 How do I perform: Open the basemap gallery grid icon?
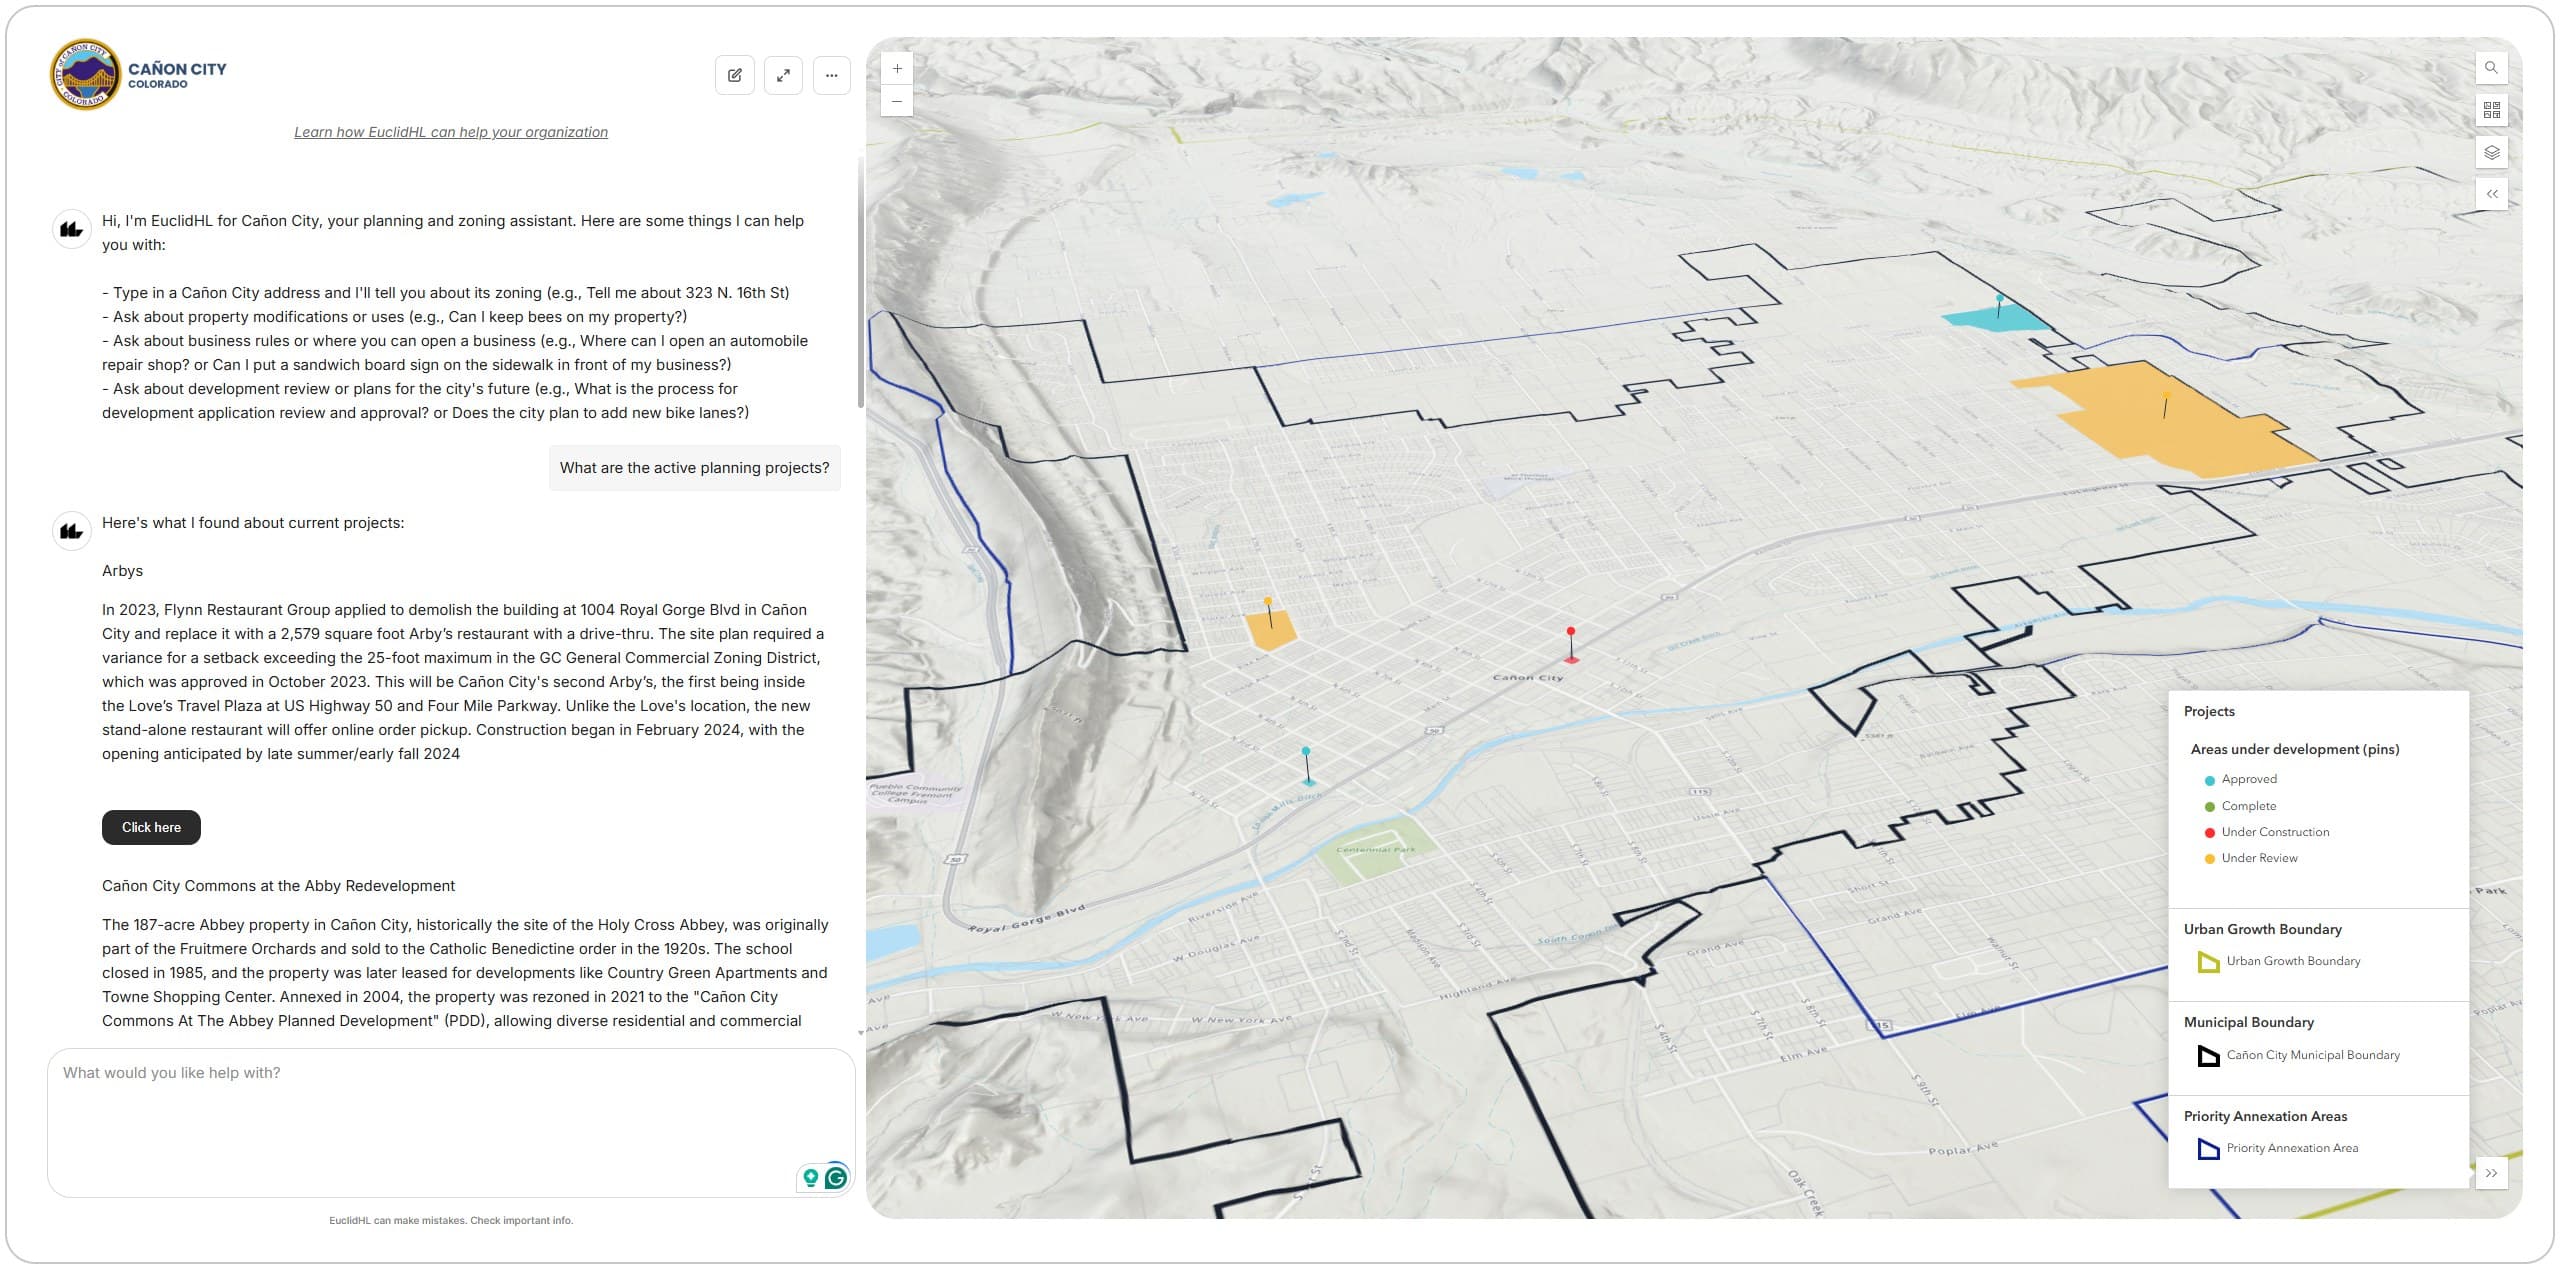point(2491,110)
